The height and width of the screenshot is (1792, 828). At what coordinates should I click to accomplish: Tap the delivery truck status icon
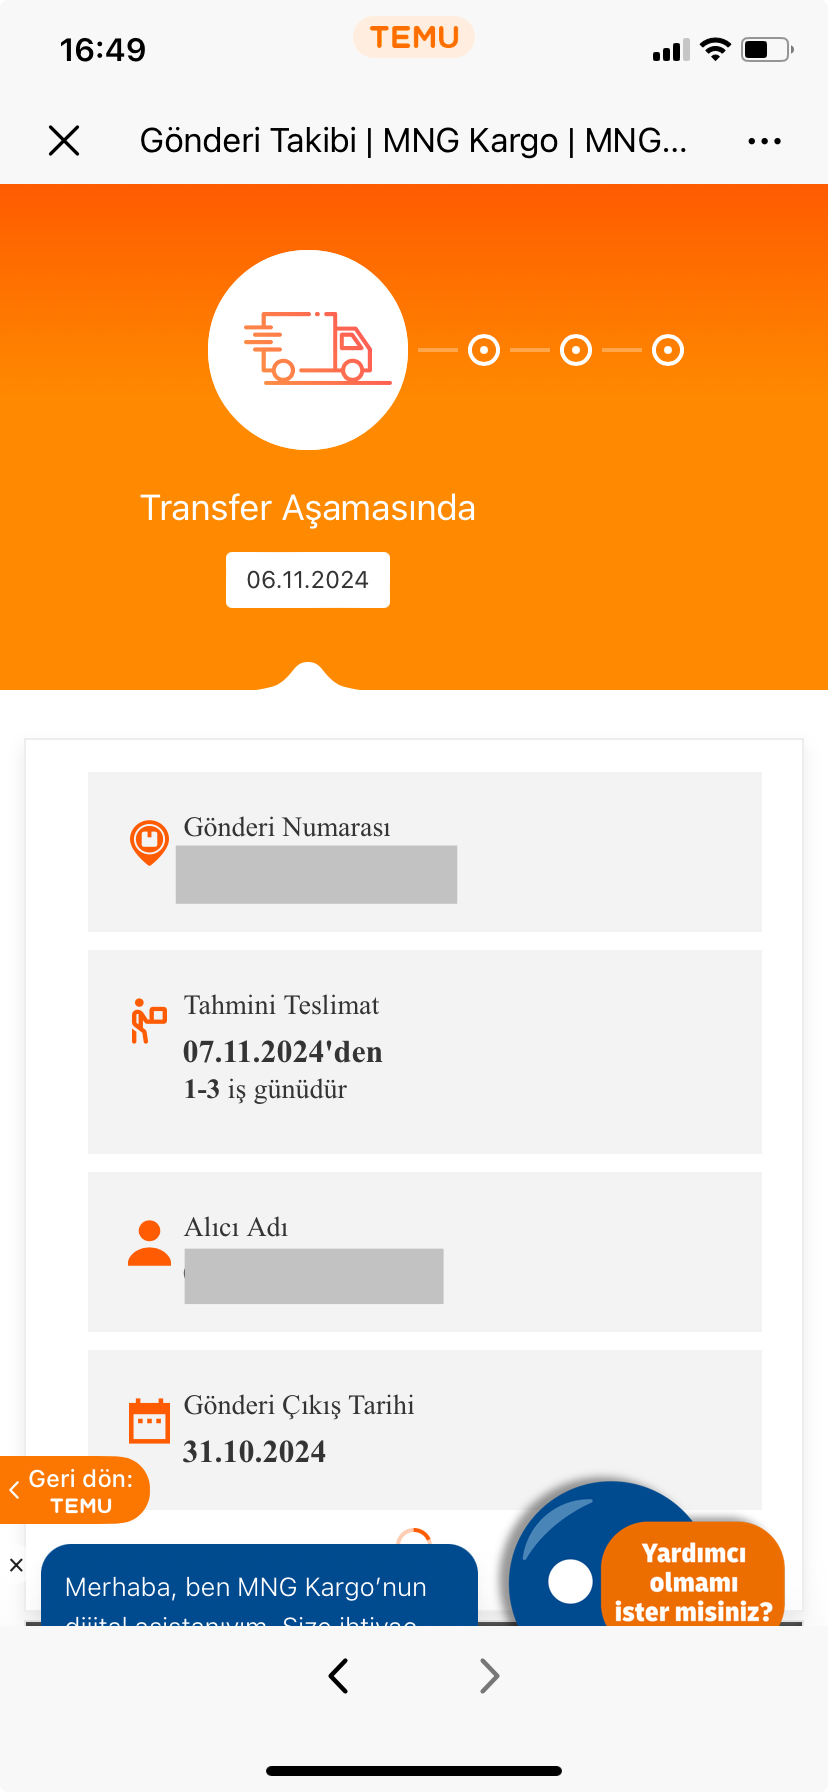point(308,350)
